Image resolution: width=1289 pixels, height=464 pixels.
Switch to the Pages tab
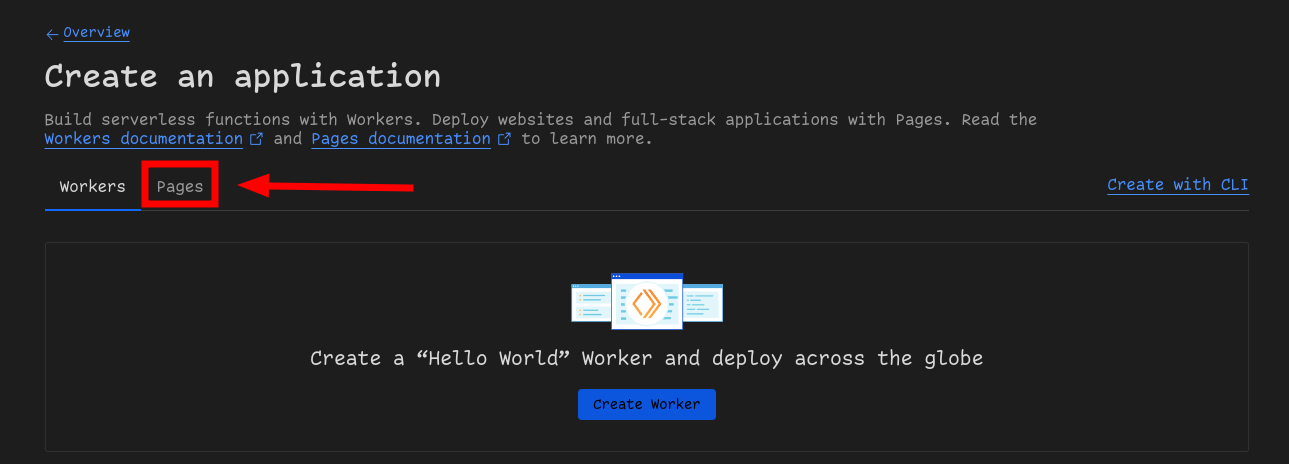coord(180,186)
